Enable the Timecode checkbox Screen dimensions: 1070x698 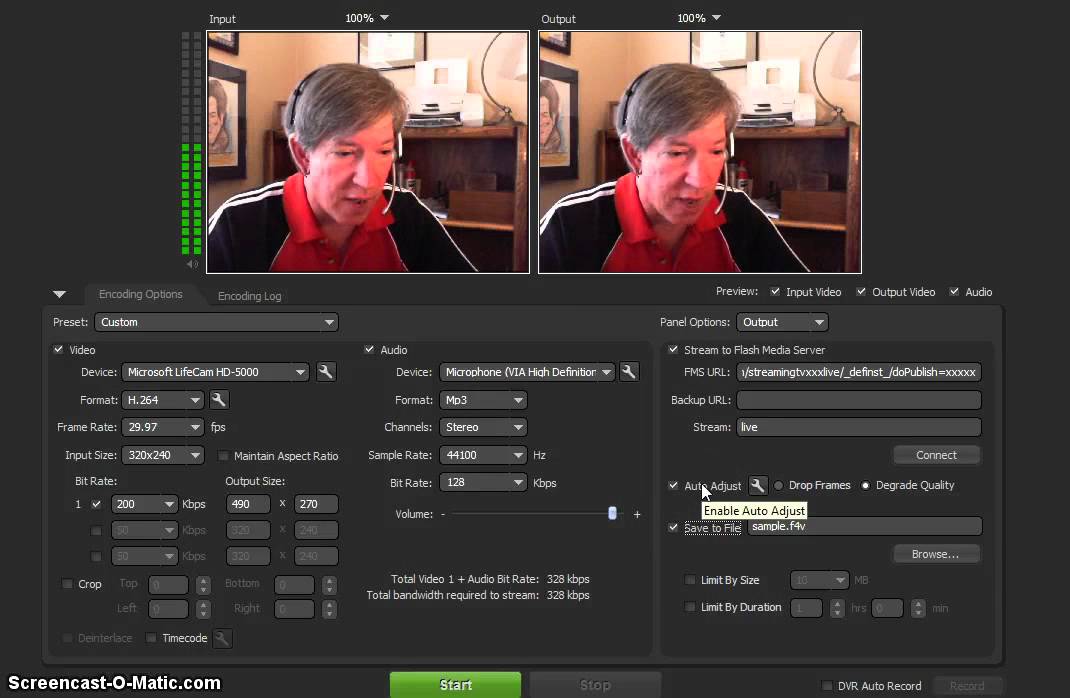pos(151,638)
